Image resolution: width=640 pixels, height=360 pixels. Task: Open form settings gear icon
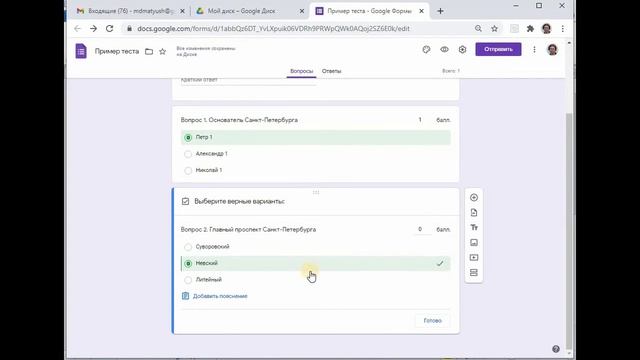click(462, 49)
